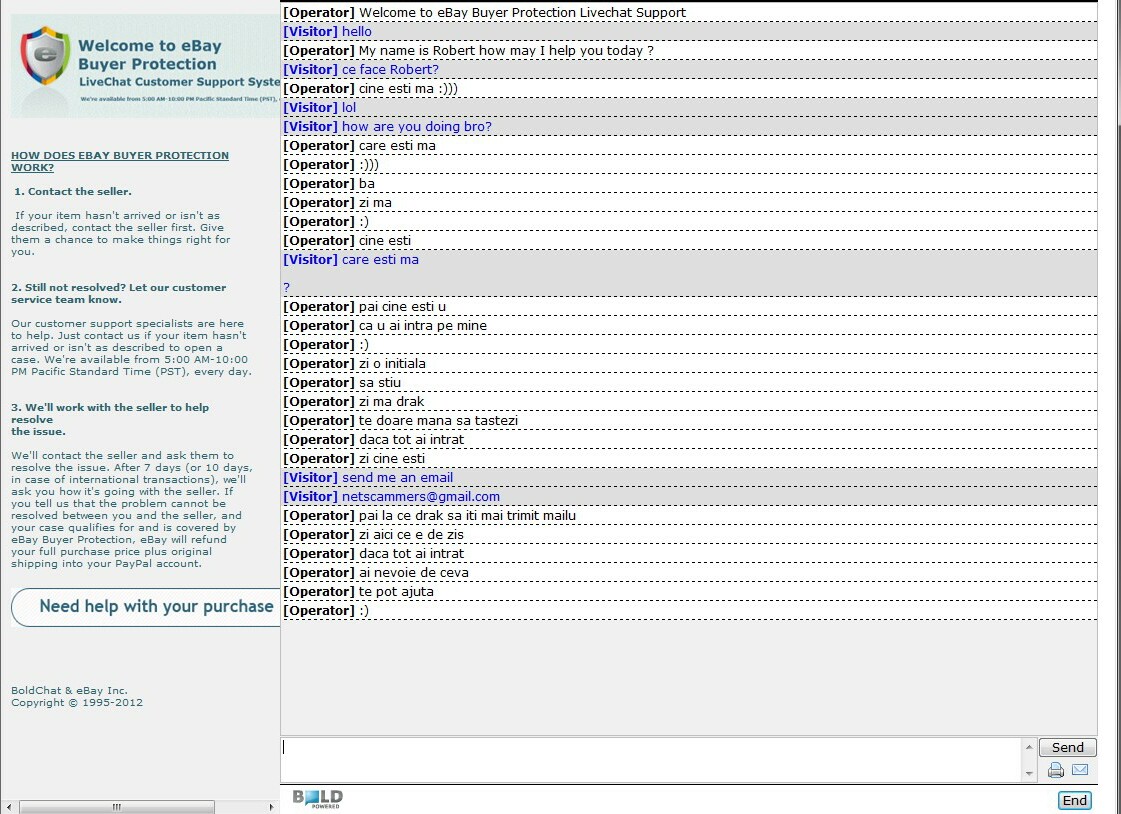Click horizontal scrollbar left arrow
1121x814 pixels.
coord(9,808)
